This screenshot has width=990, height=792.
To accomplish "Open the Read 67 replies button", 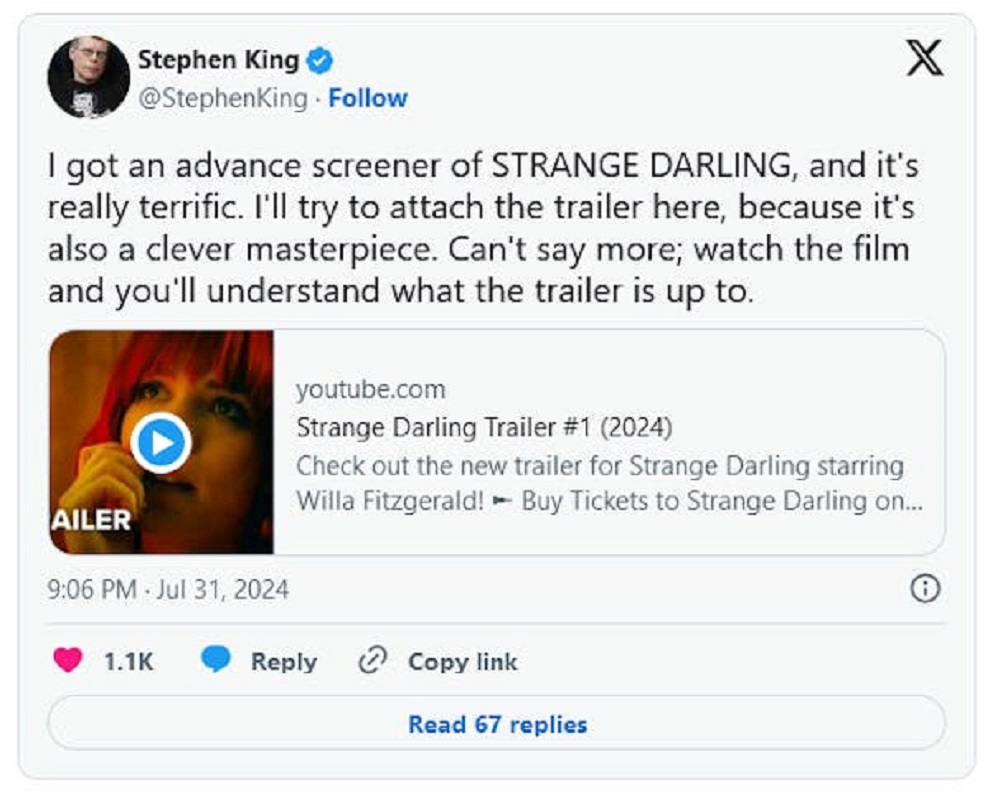I will [x=496, y=724].
